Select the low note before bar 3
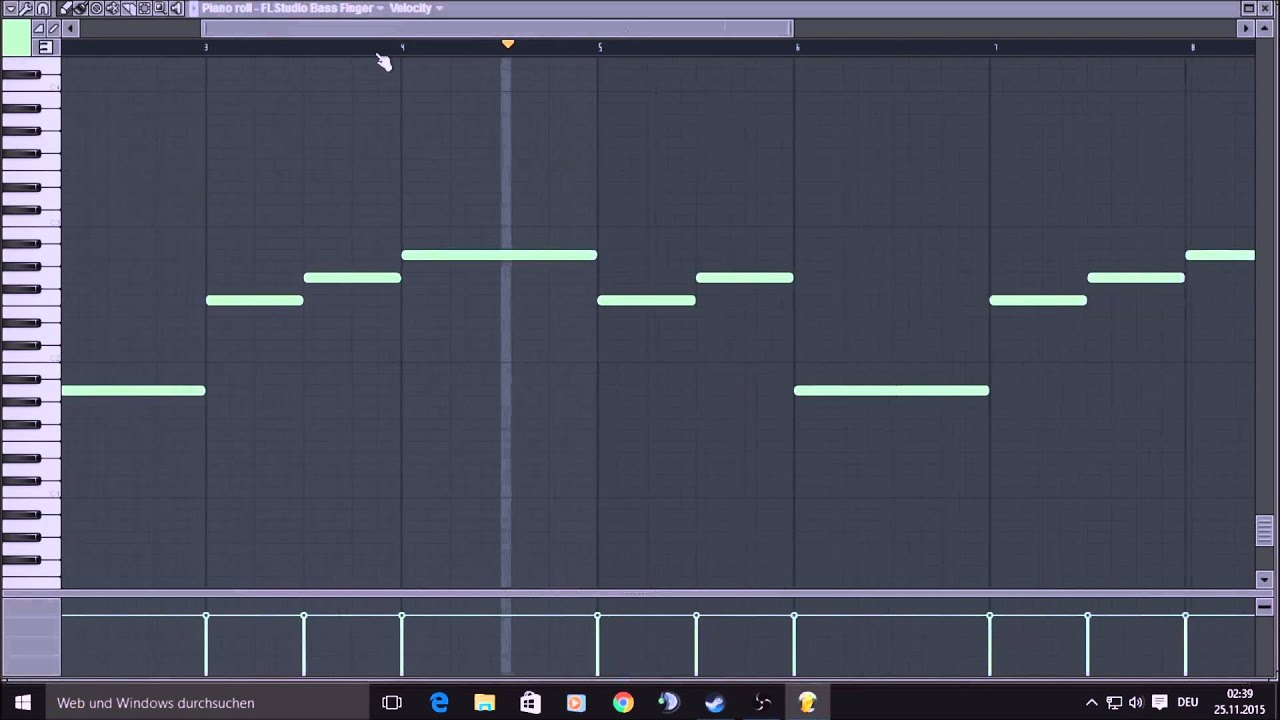 pos(133,390)
